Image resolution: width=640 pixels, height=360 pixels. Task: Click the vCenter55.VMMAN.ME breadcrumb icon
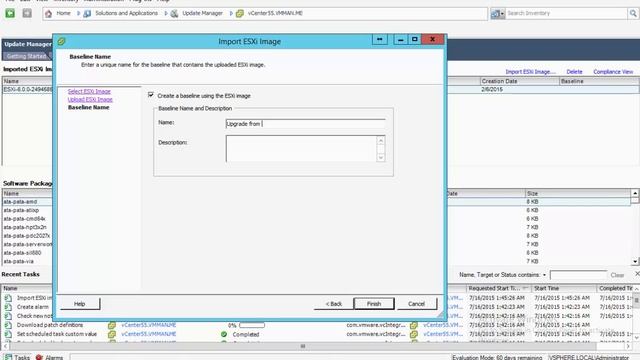pyautogui.click(x=240, y=13)
